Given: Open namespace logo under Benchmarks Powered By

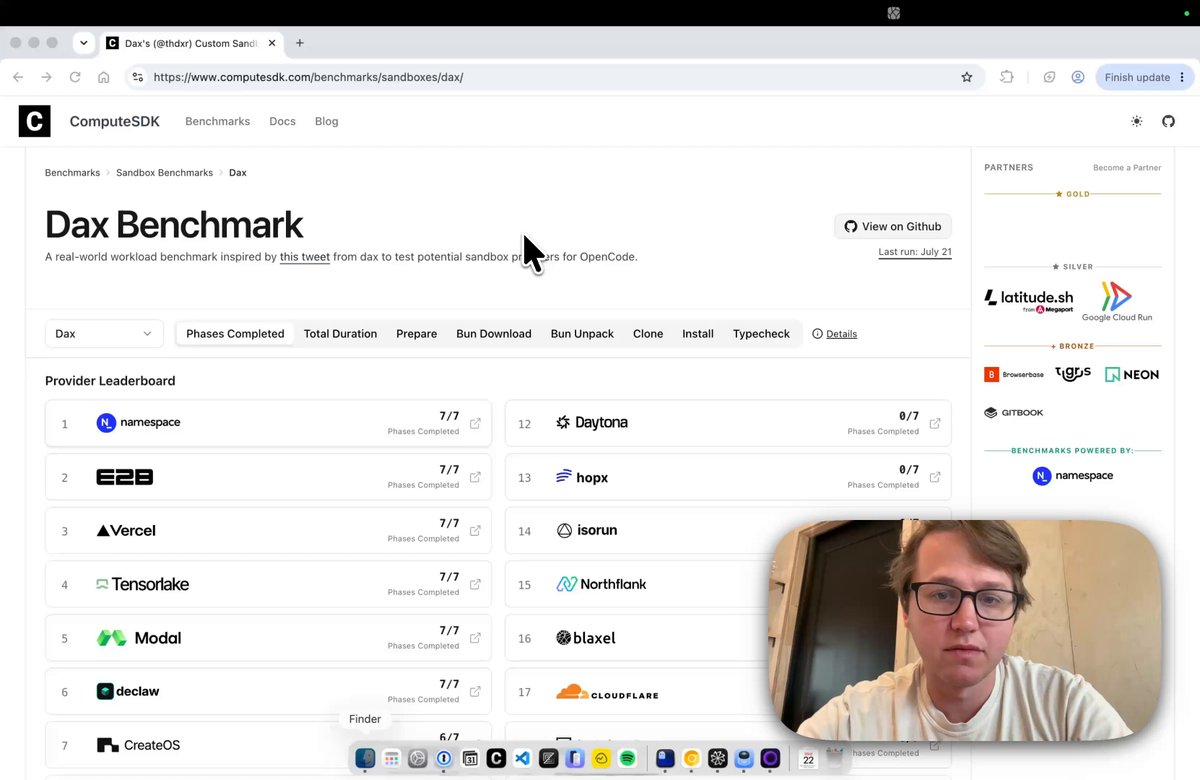Looking at the screenshot, I should (x=1073, y=476).
